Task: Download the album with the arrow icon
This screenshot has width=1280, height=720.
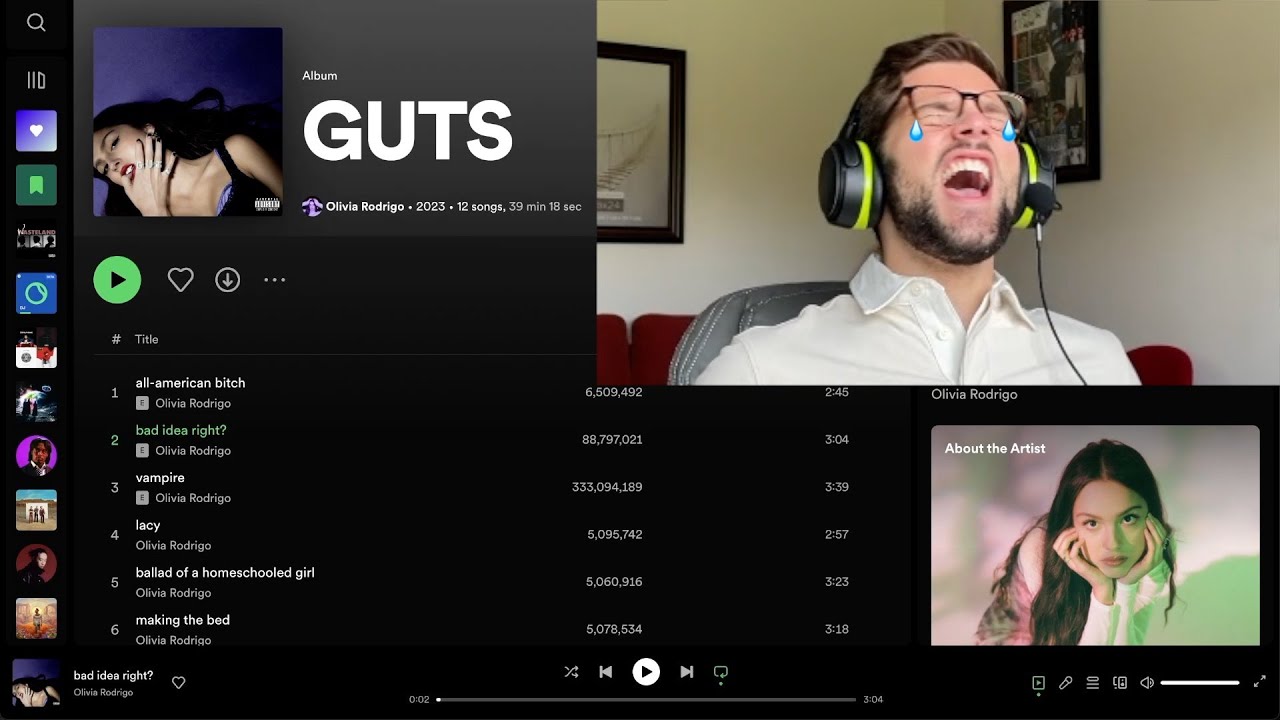Action: pos(228,280)
